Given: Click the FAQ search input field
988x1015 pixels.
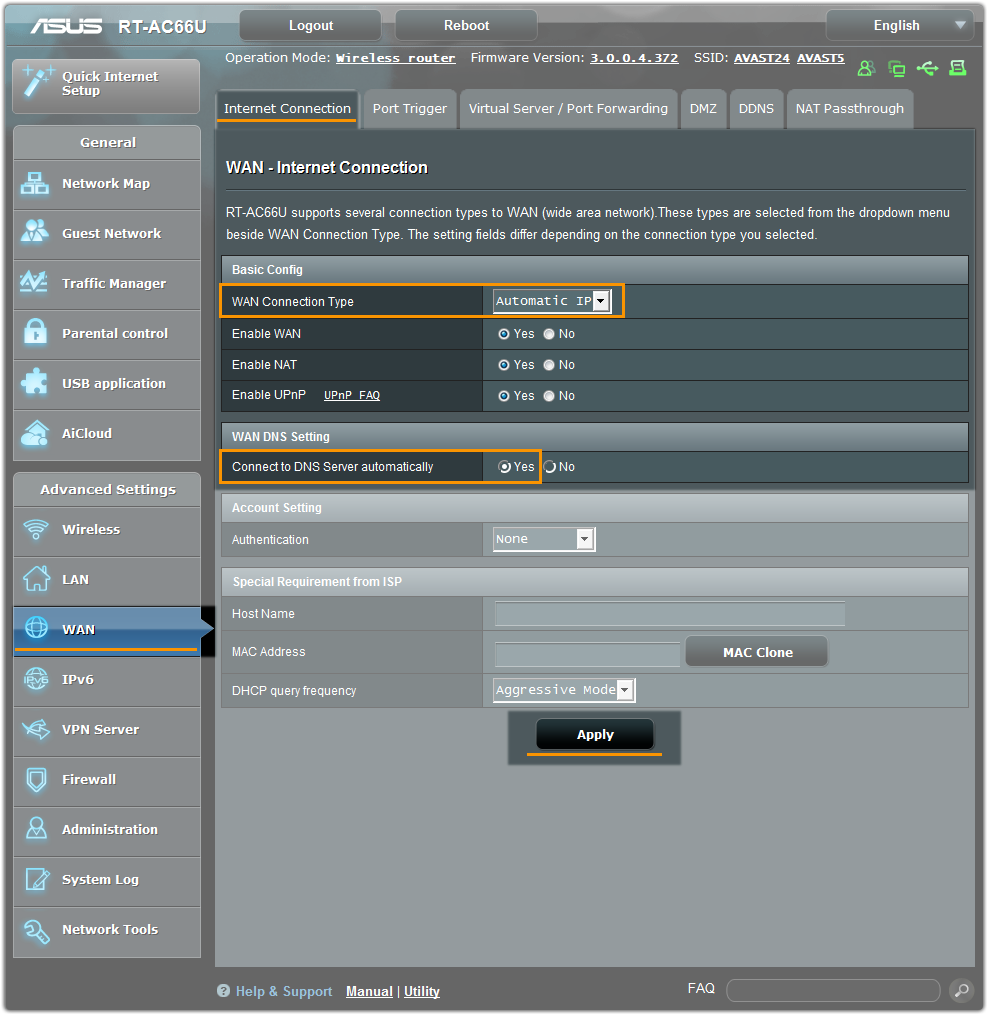Looking at the screenshot, I should 833,990.
